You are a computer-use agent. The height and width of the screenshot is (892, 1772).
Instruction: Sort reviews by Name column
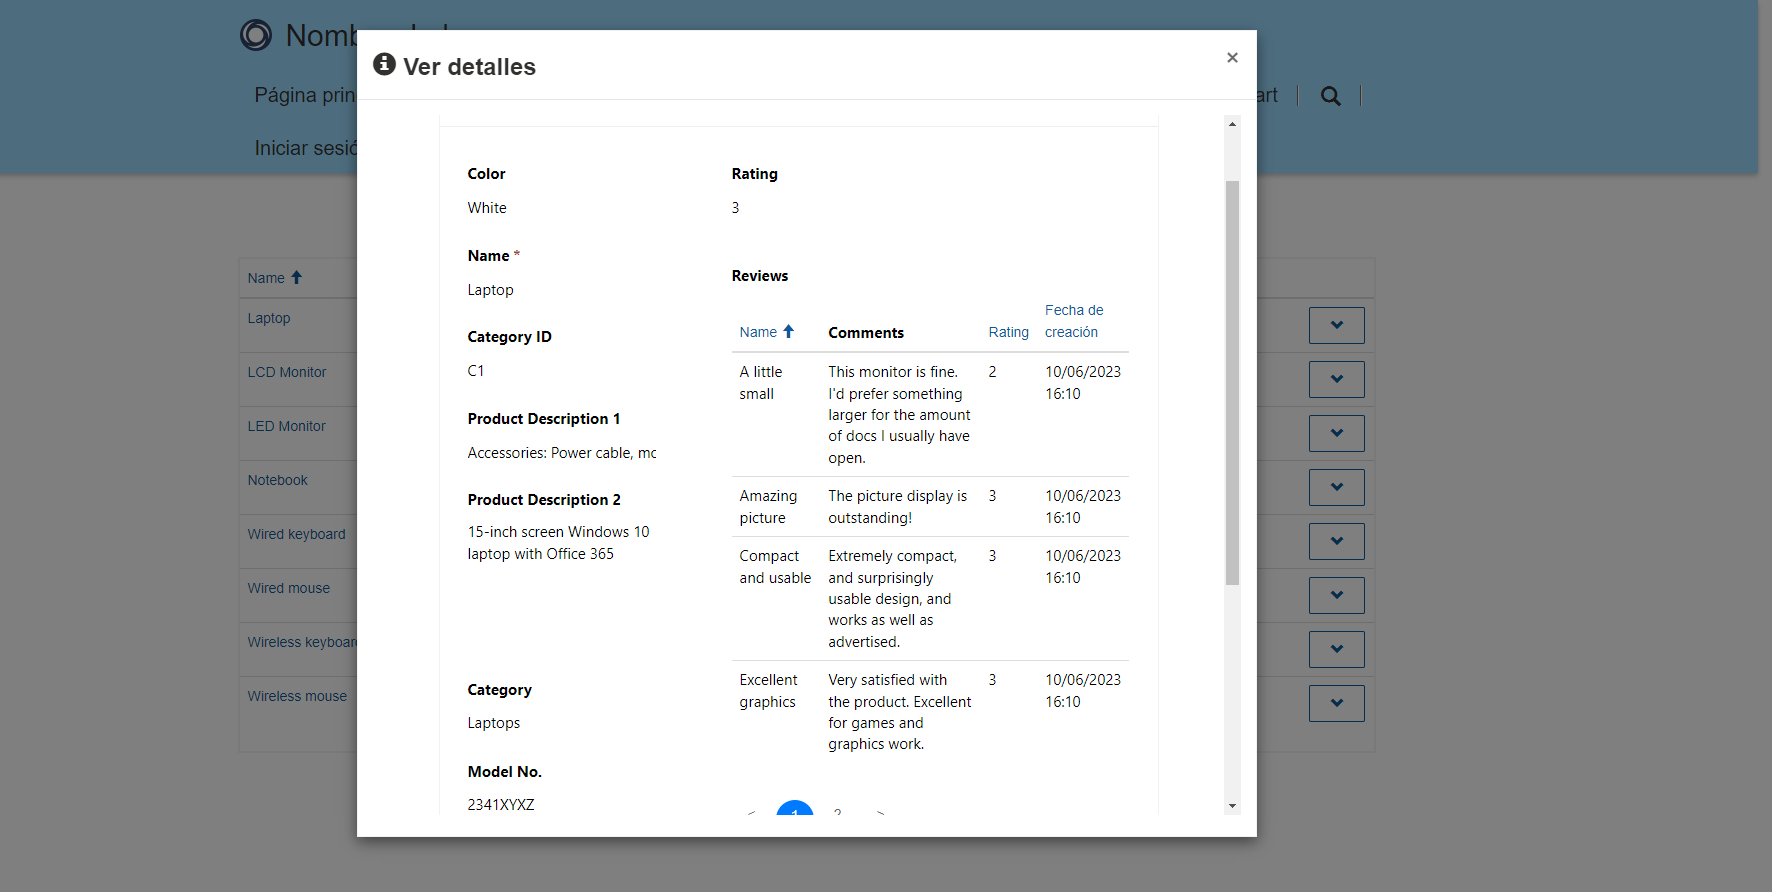pos(758,332)
